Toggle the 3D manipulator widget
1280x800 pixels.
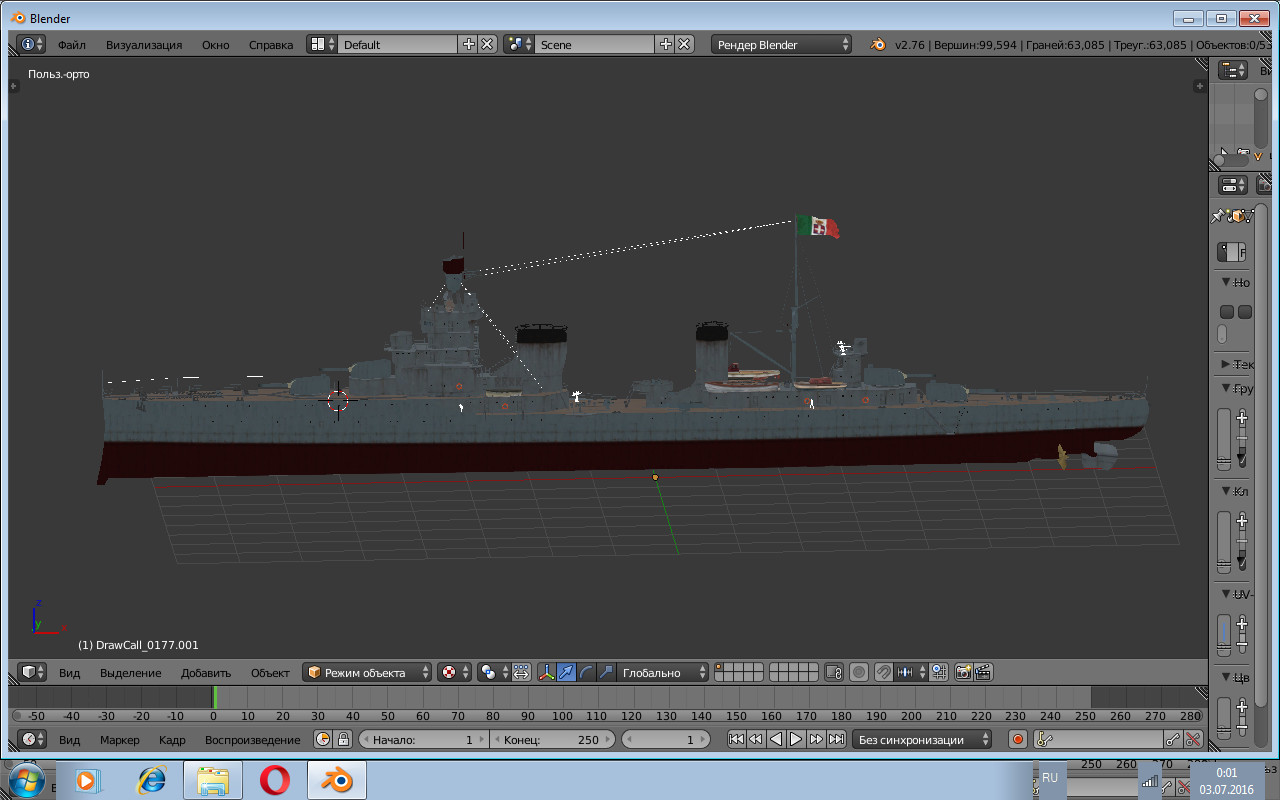pyautogui.click(x=546, y=672)
